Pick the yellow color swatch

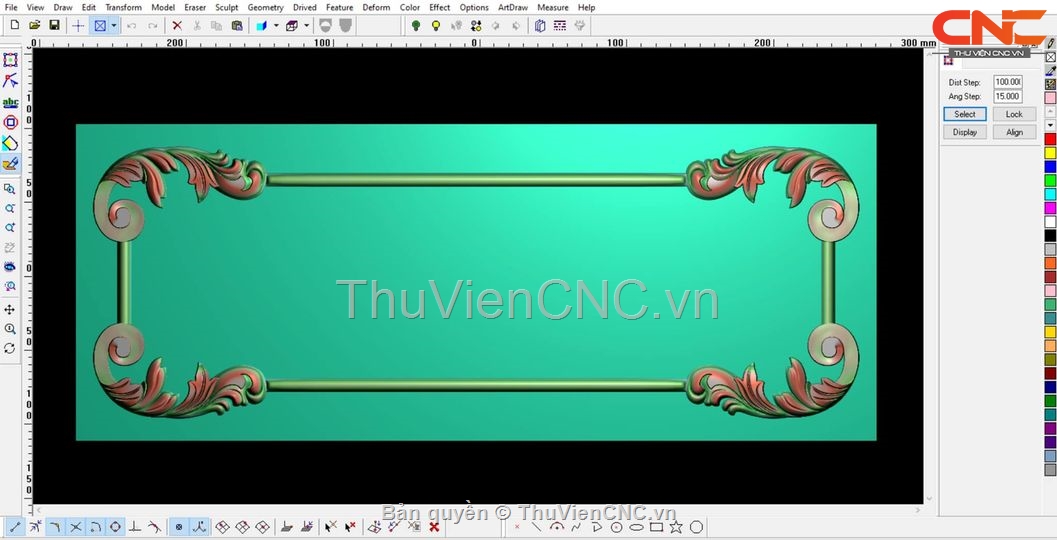click(x=1050, y=153)
